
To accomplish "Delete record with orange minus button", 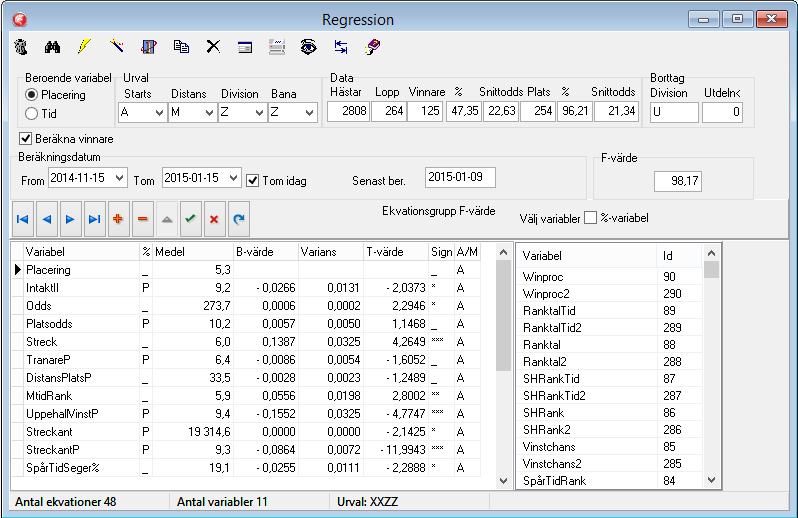I will coord(142,219).
